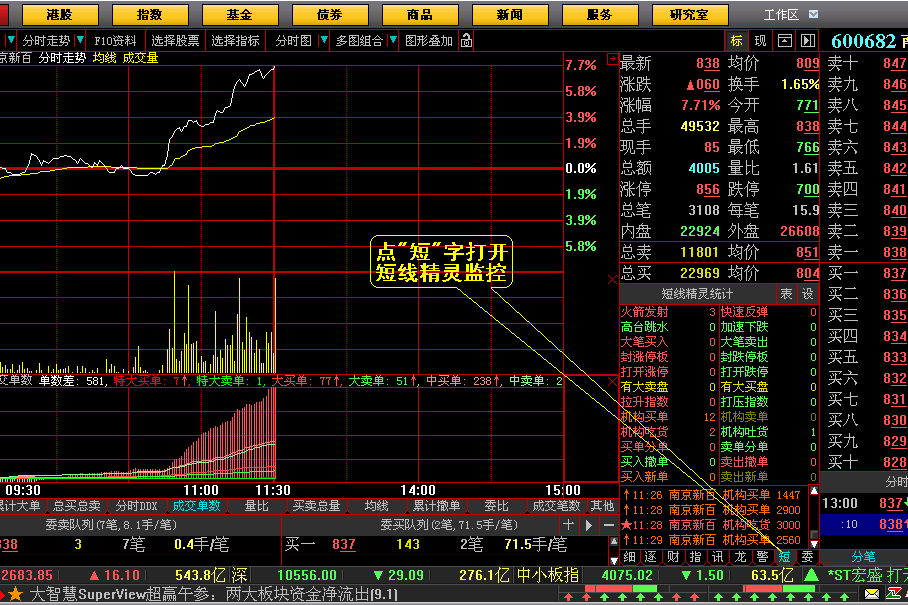908x605 pixels.
Task: Click the lock icon beside 图形叠加
Action: coord(466,41)
